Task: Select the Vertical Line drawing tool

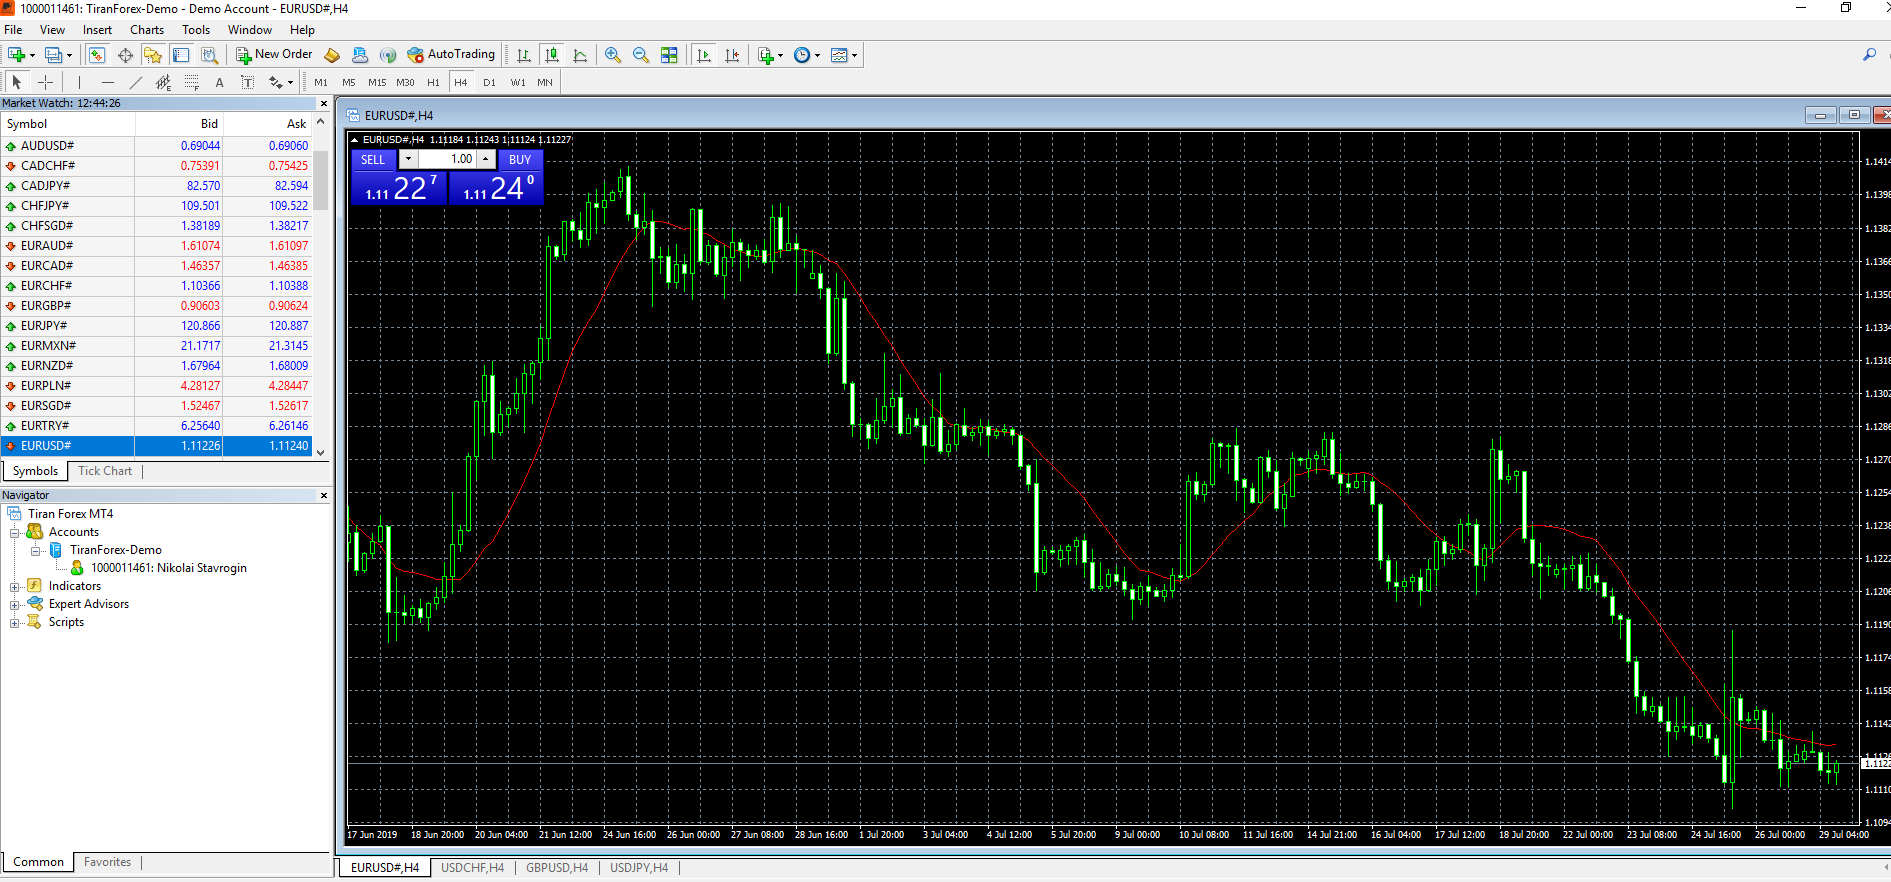Action: click(79, 82)
